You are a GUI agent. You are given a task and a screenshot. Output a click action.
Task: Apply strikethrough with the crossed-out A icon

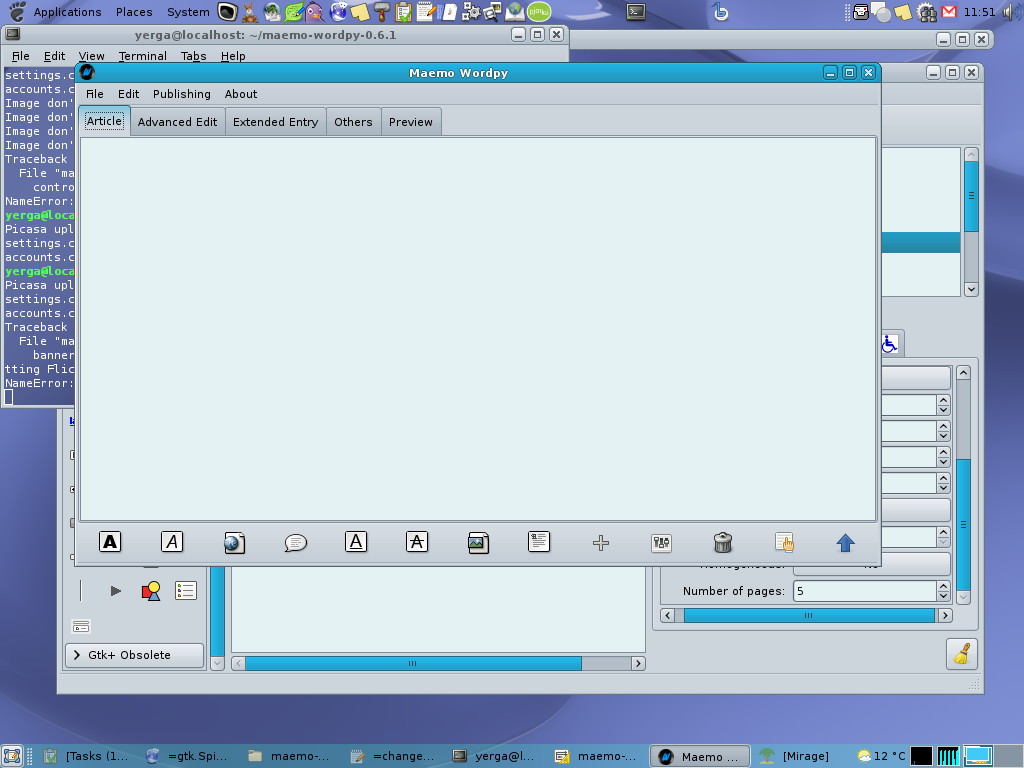(417, 542)
